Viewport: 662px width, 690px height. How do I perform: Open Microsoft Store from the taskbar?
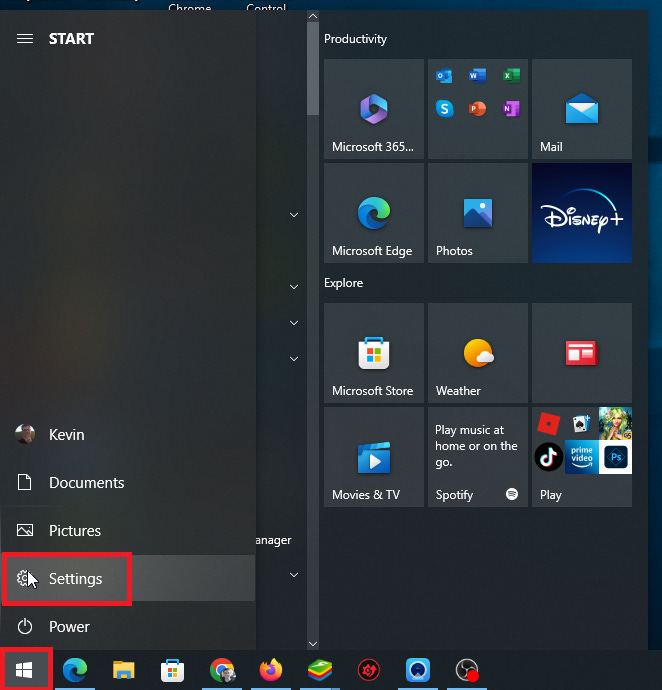(x=173, y=670)
